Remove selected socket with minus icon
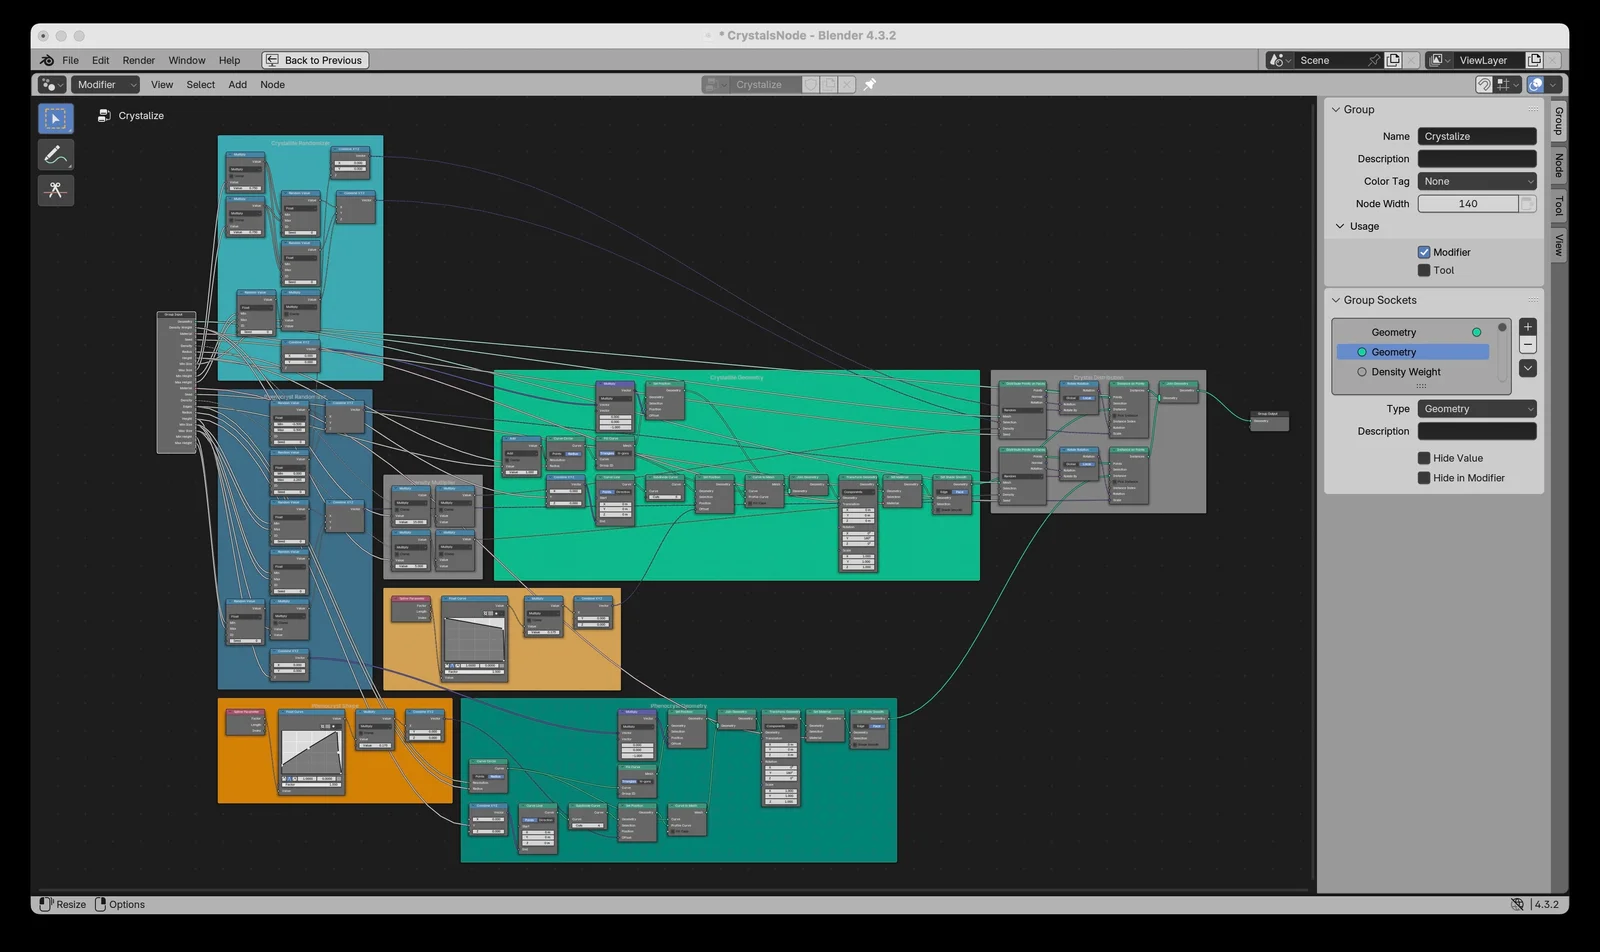This screenshot has width=1600, height=952. 1527,345
